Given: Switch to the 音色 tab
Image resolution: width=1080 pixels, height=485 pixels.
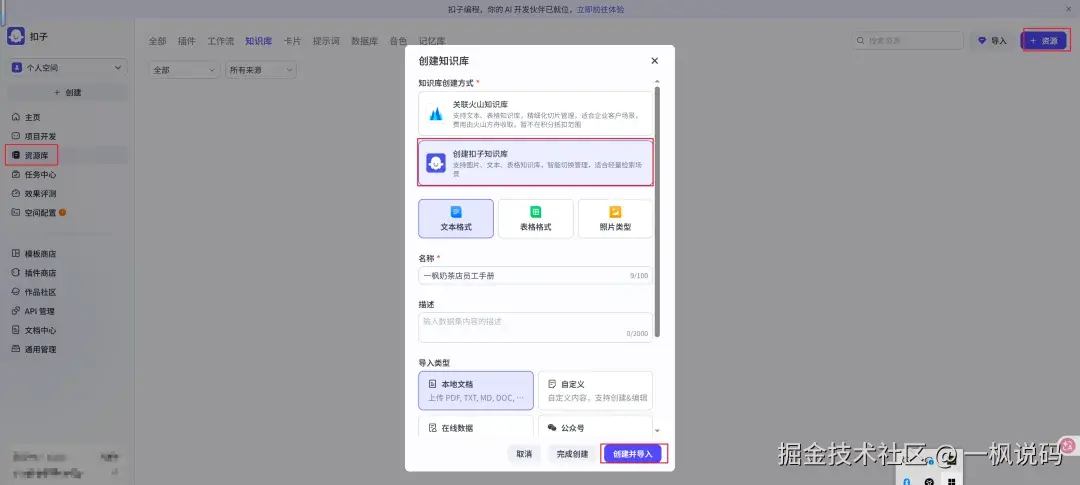Looking at the screenshot, I should click(398, 41).
